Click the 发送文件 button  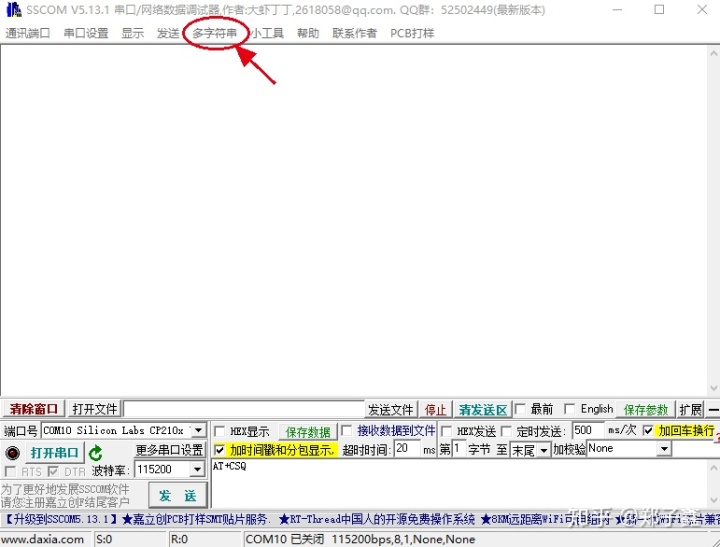click(391, 409)
